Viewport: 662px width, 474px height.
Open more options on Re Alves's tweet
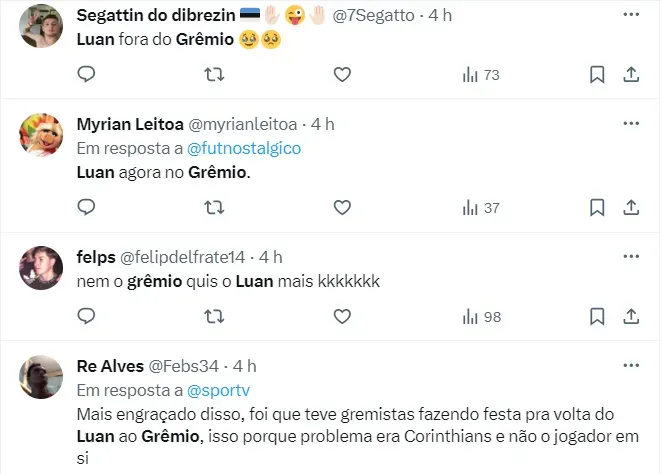(631, 365)
